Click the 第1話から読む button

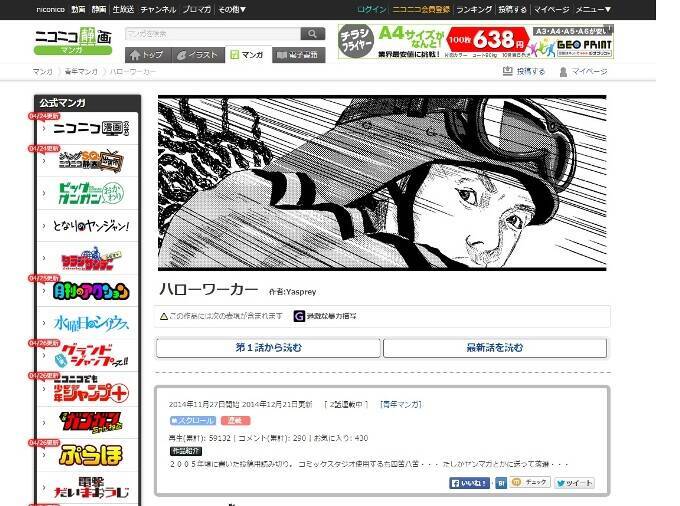[x=268, y=347]
